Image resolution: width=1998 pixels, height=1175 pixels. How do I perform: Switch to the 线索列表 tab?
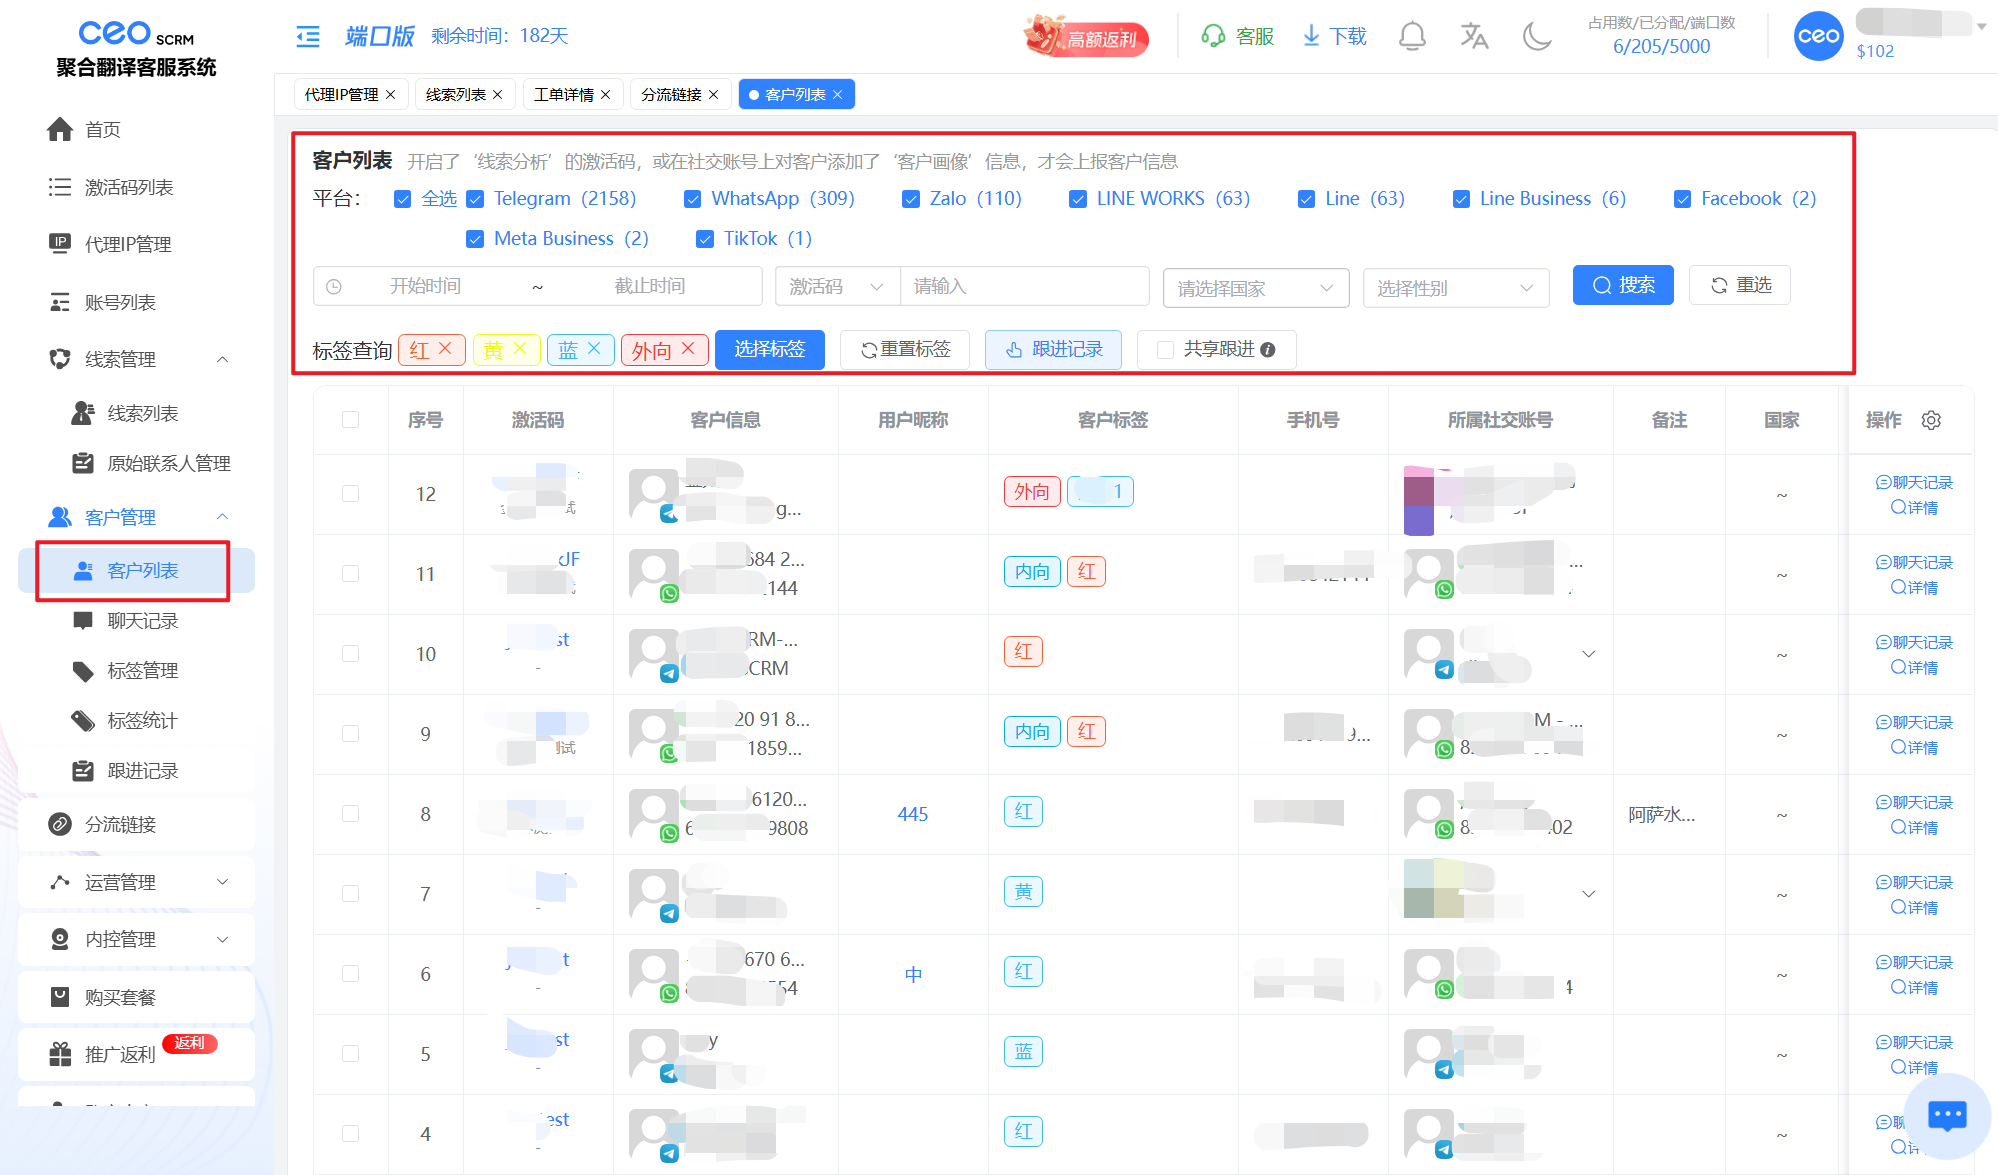(x=456, y=94)
